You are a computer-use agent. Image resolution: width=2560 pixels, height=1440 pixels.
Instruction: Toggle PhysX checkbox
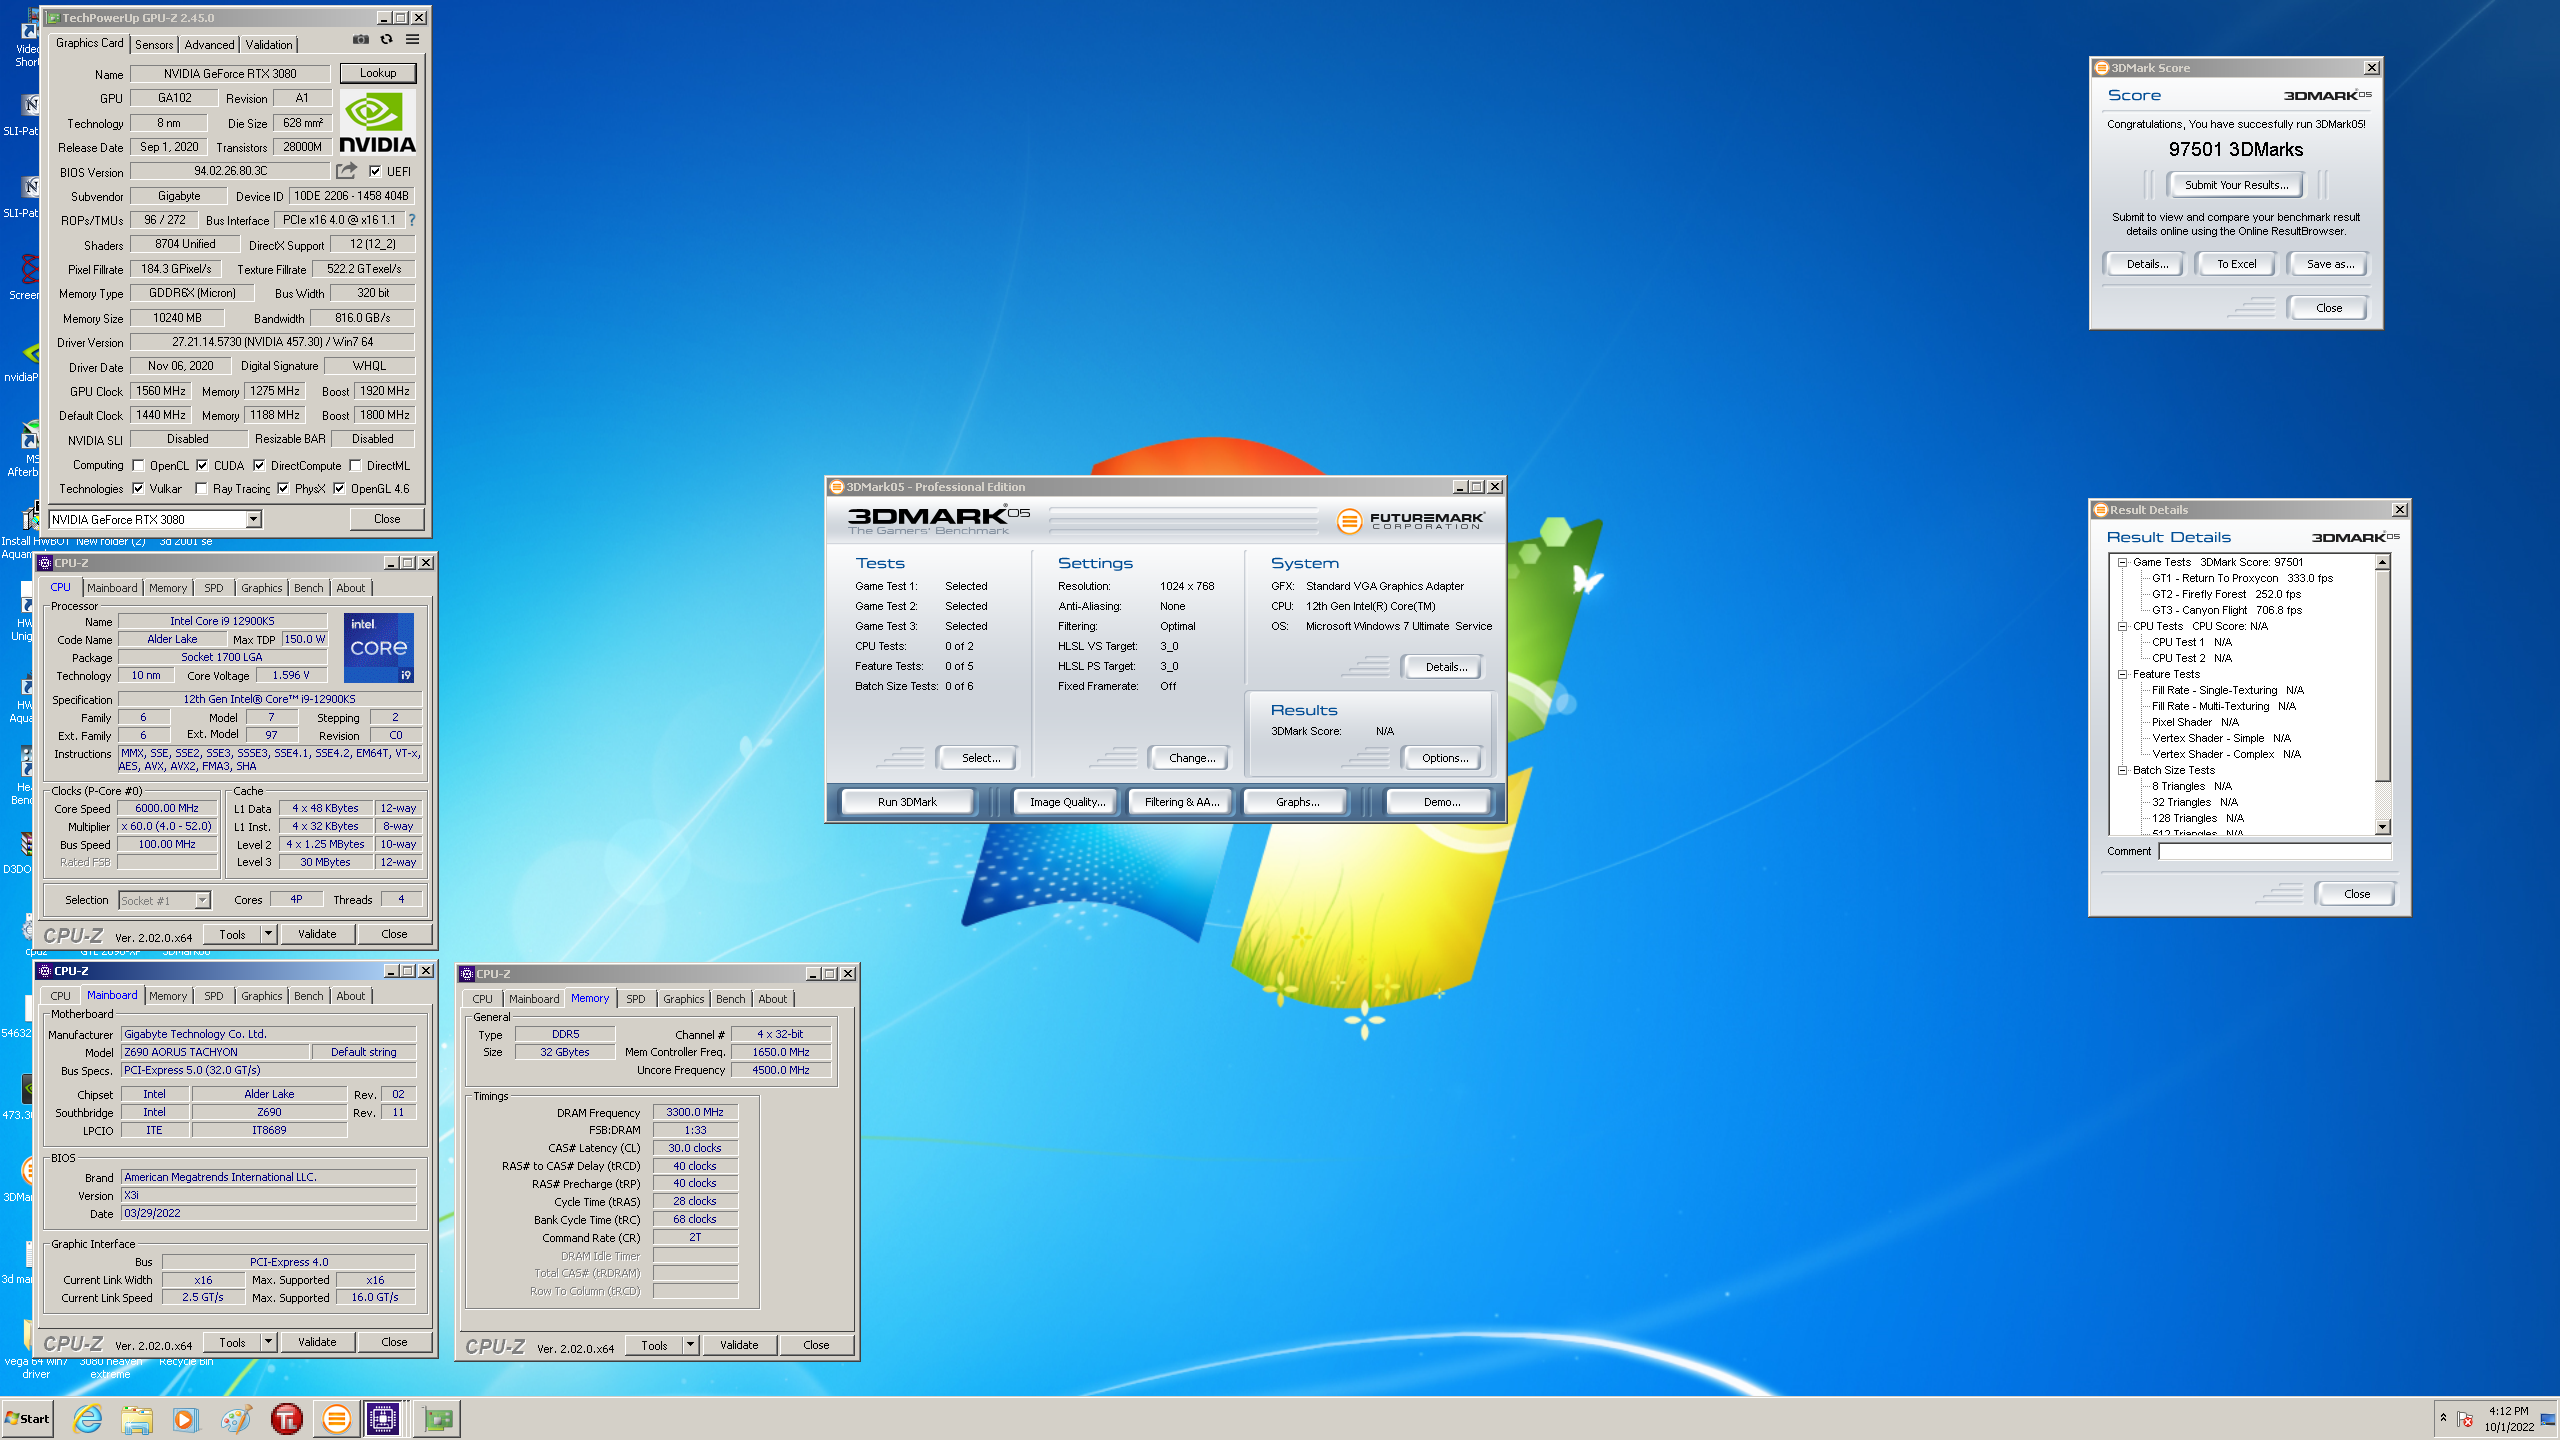click(x=283, y=489)
